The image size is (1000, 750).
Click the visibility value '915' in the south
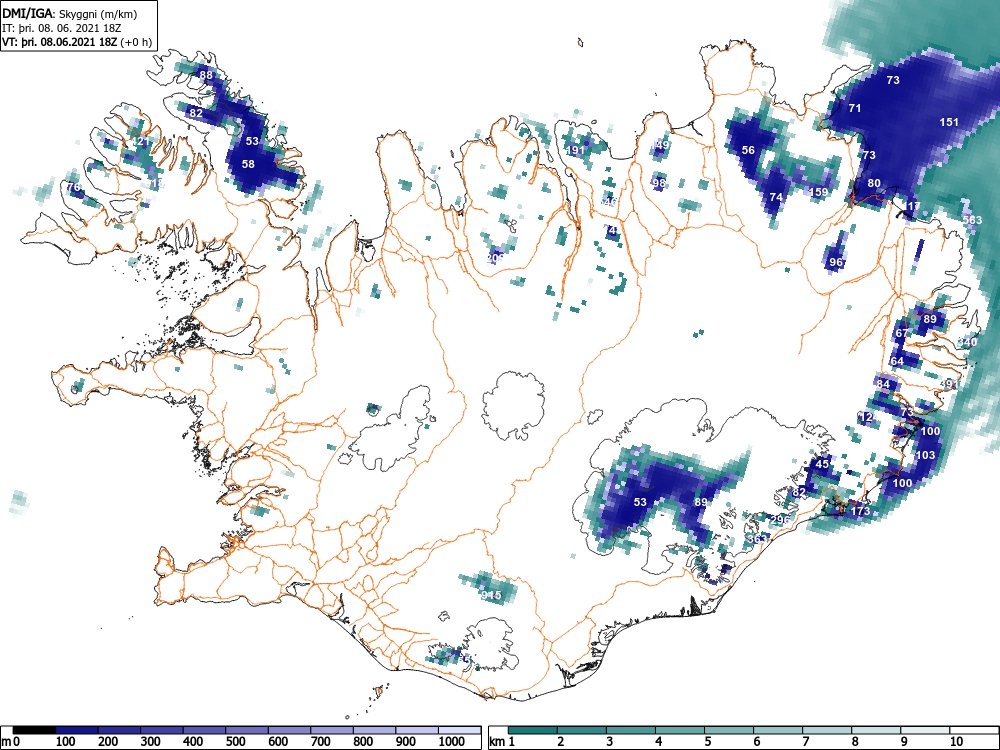click(492, 595)
